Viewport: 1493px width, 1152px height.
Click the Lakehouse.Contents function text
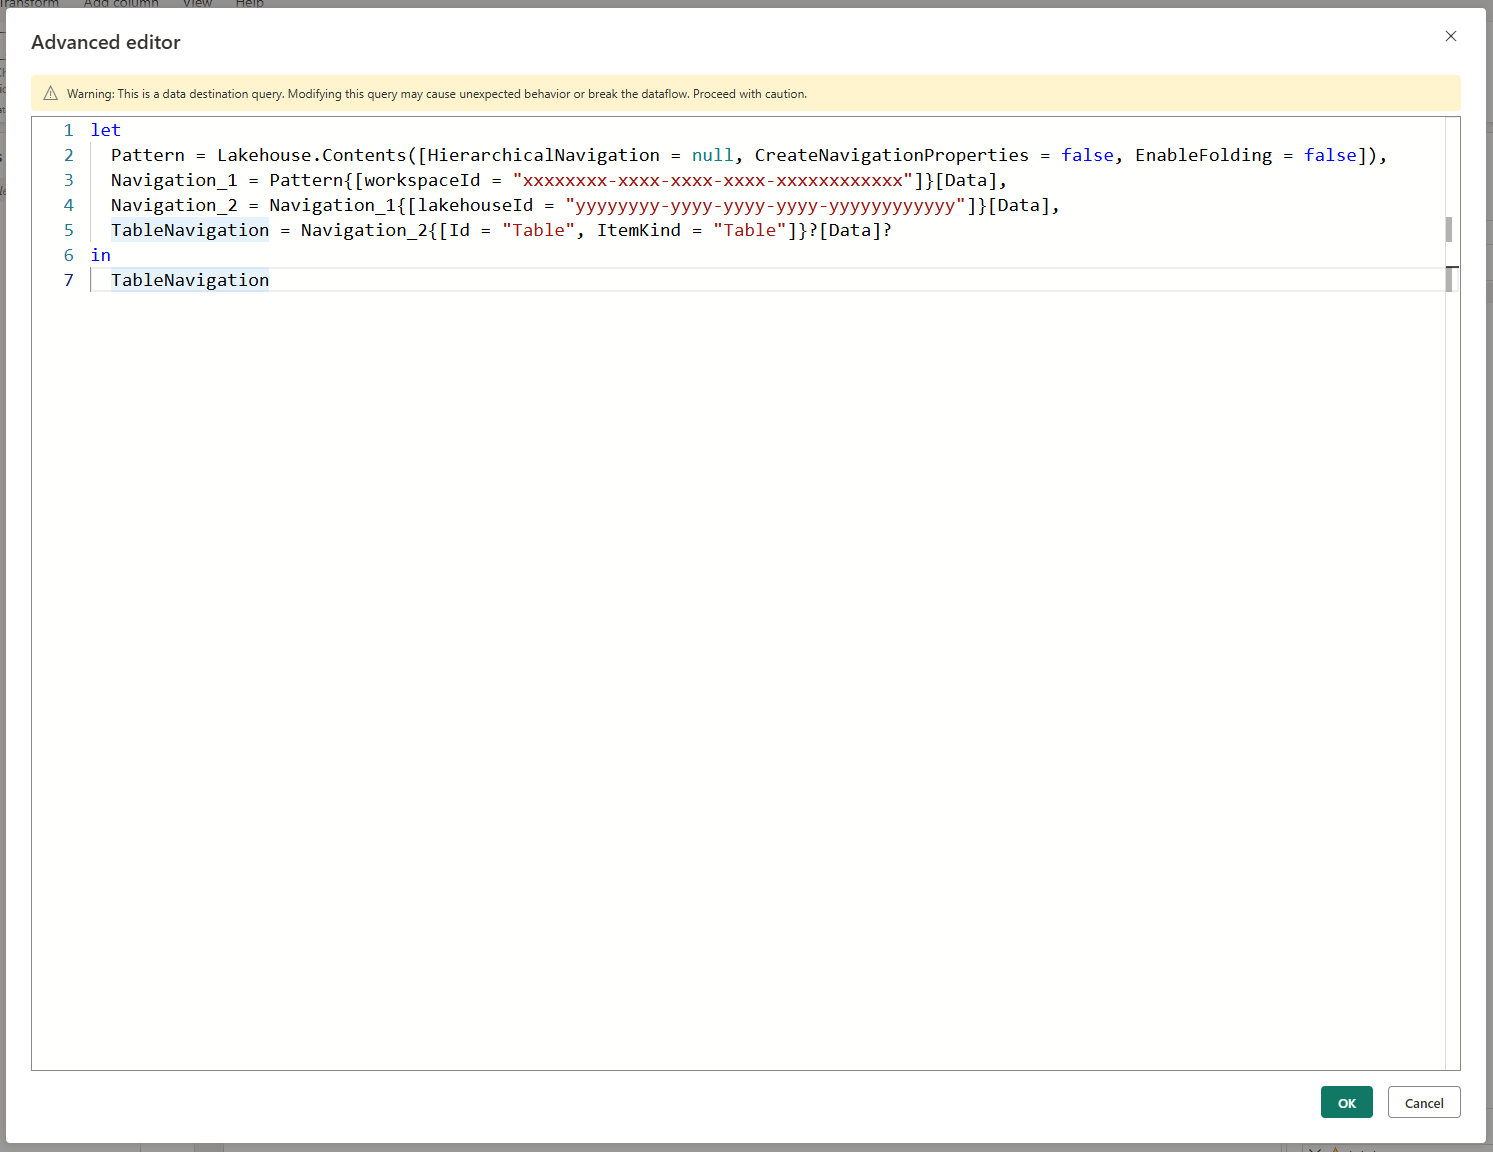[x=312, y=155]
